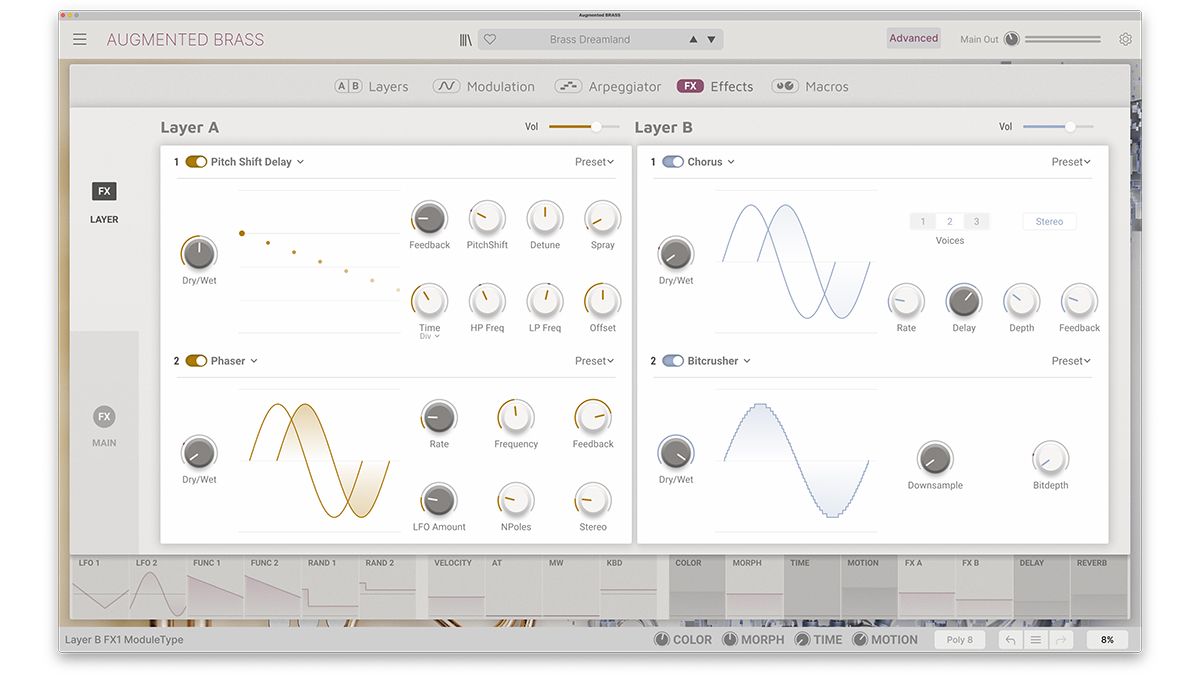Screen dimensions: 1200x675
Task: Open the hamburger main menu
Action: (x=80, y=40)
